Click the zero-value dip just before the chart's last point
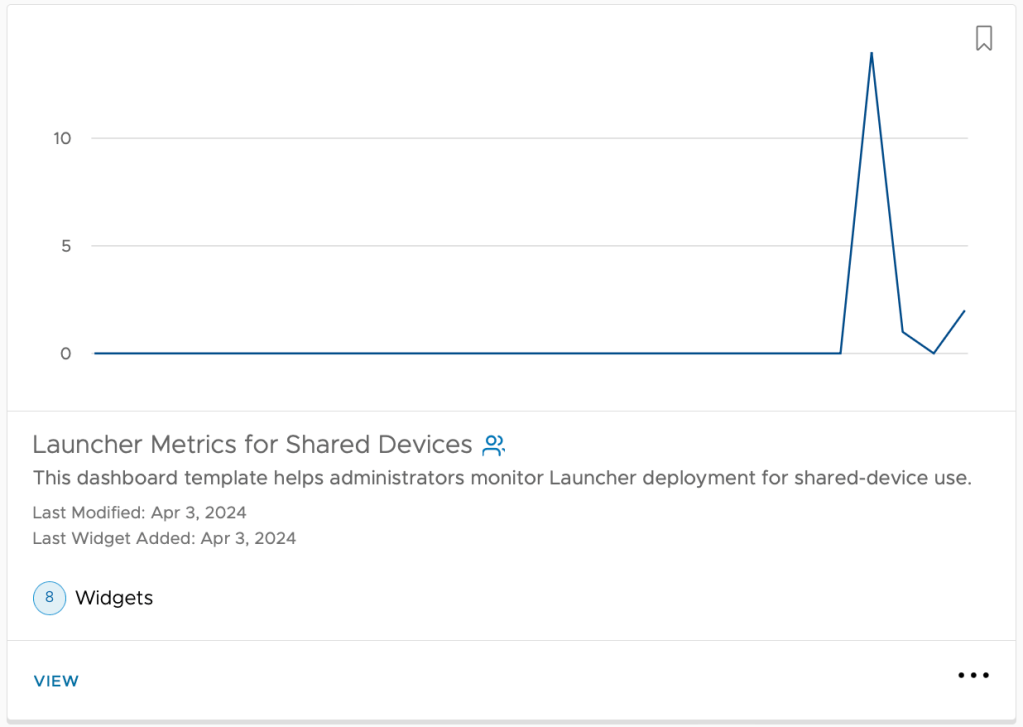Viewport: 1023px width, 727px height. click(x=934, y=353)
